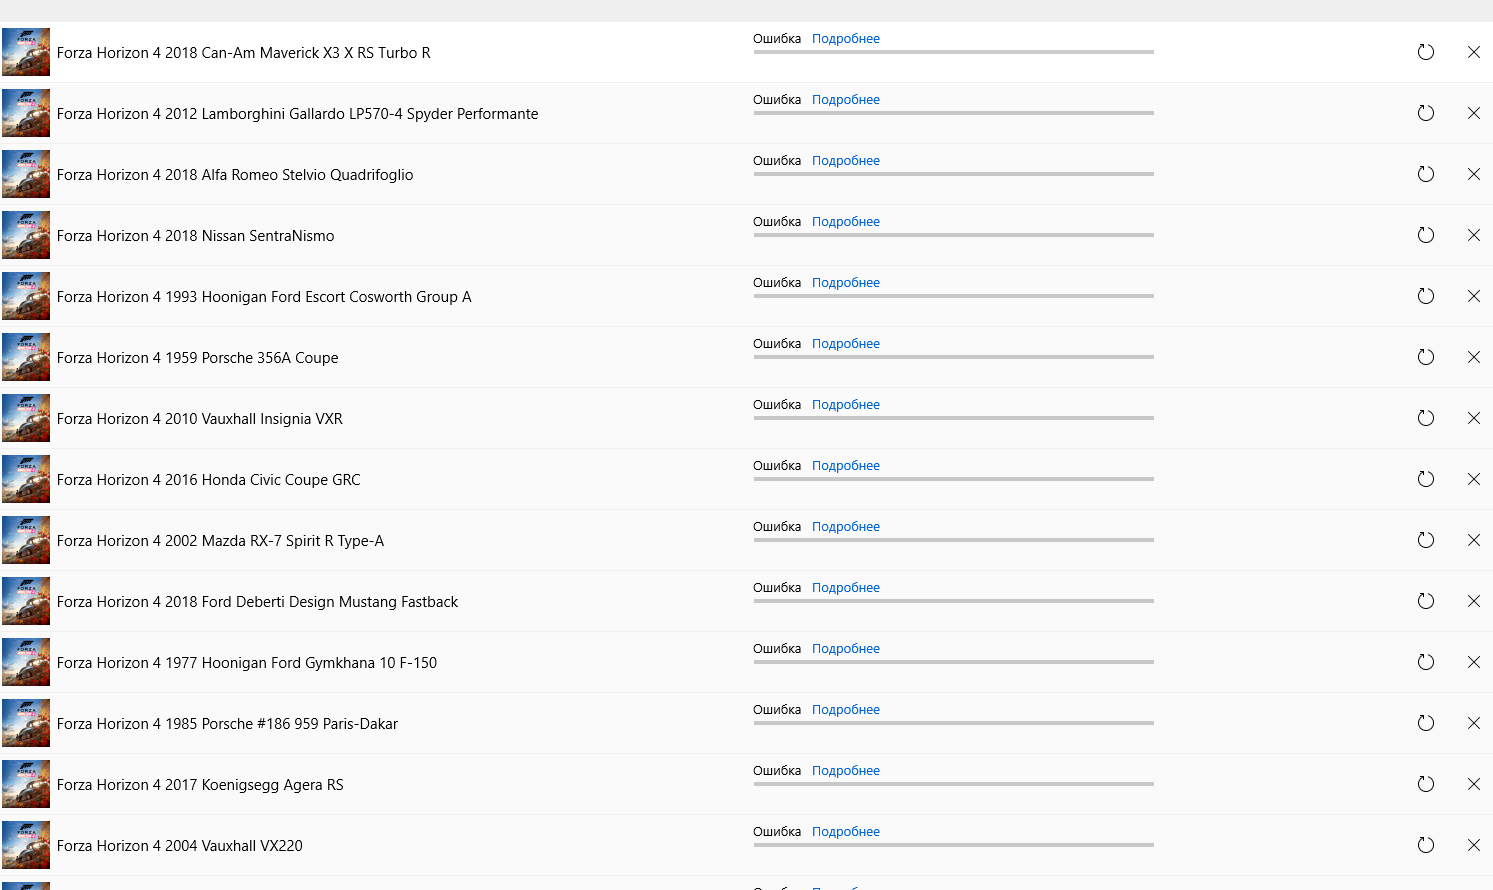Retry download of Can-Am Maverick X3 X RS Turbo R
Viewport: 1493px width, 890px height.
pyautogui.click(x=1426, y=52)
